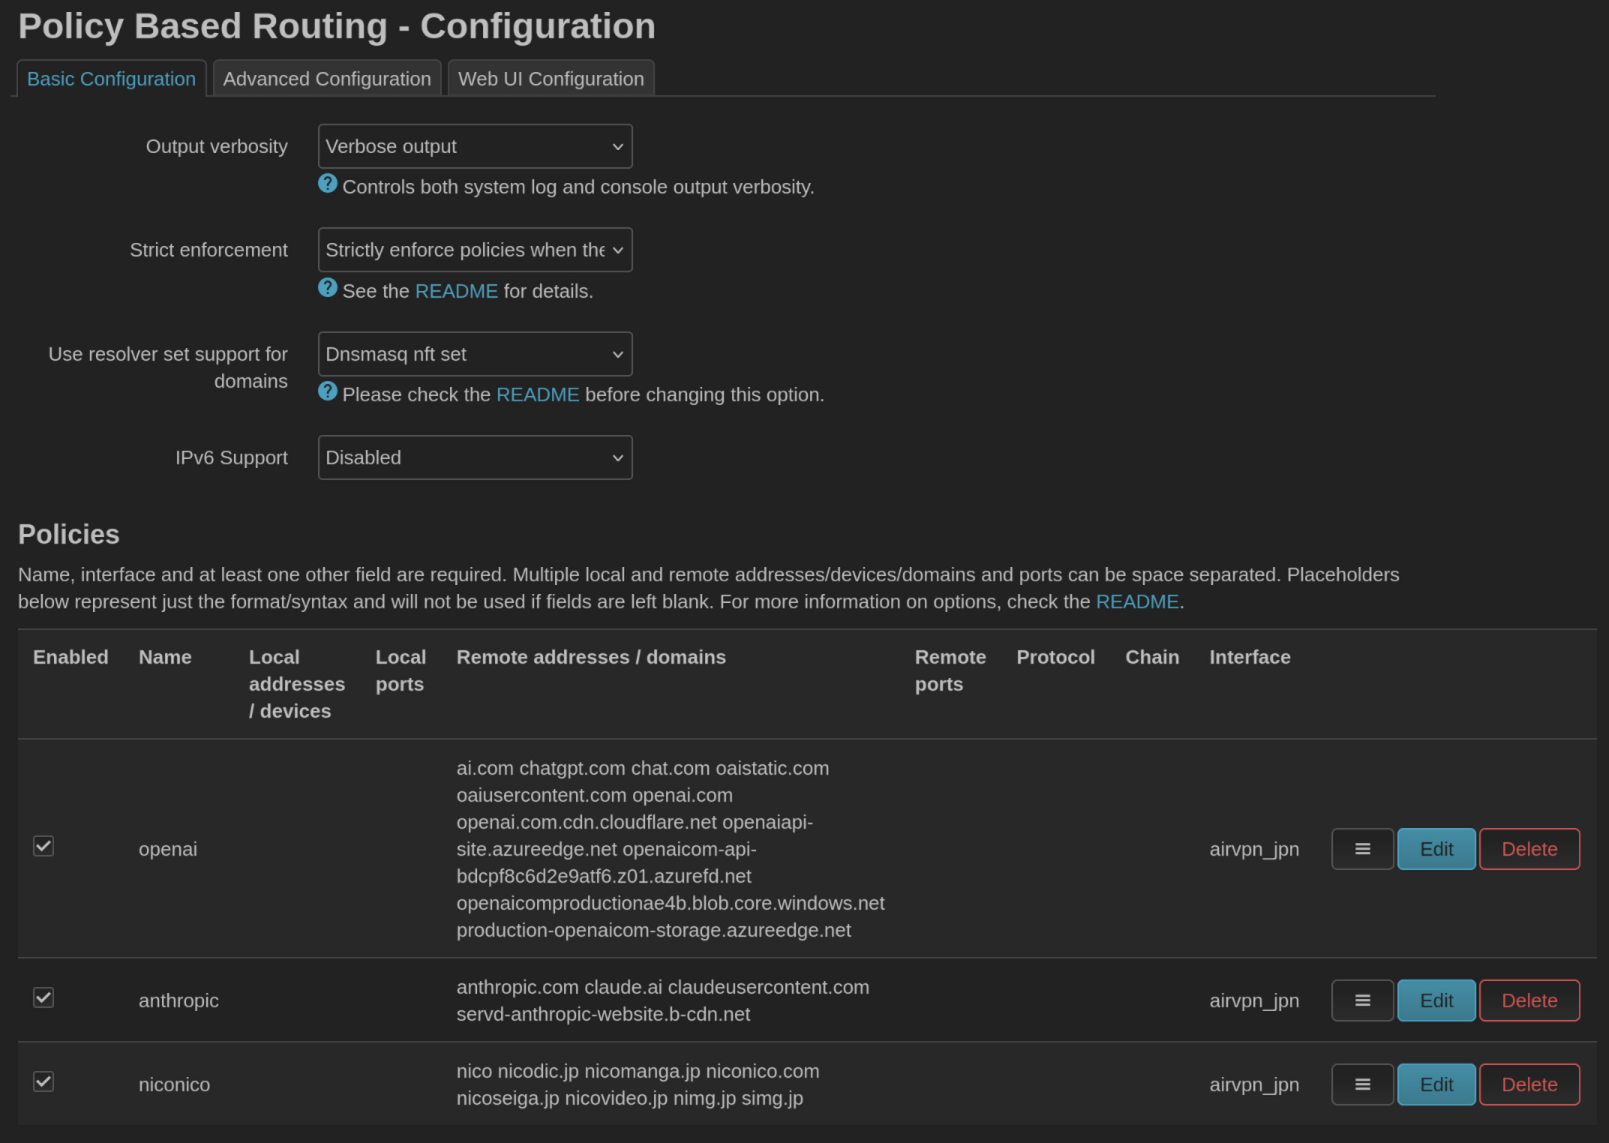Click drag handle icon for anthropic policy

coord(1362,1000)
